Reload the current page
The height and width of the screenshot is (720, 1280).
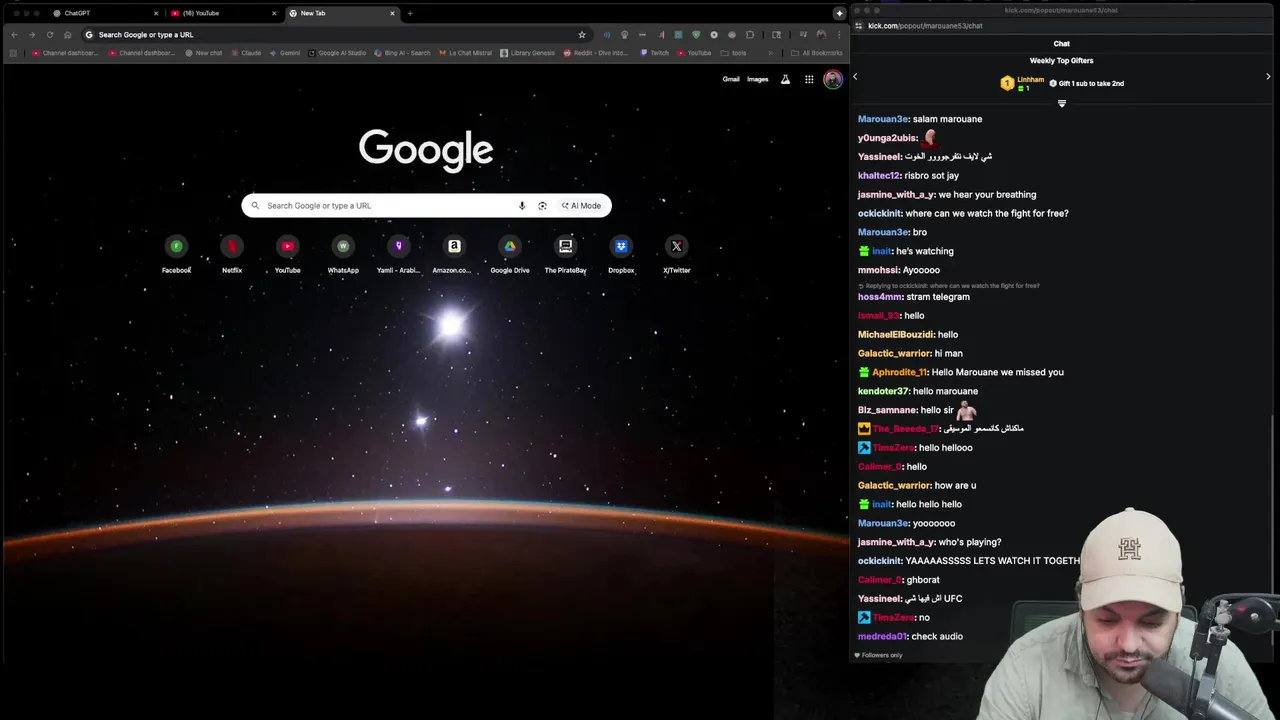50,35
